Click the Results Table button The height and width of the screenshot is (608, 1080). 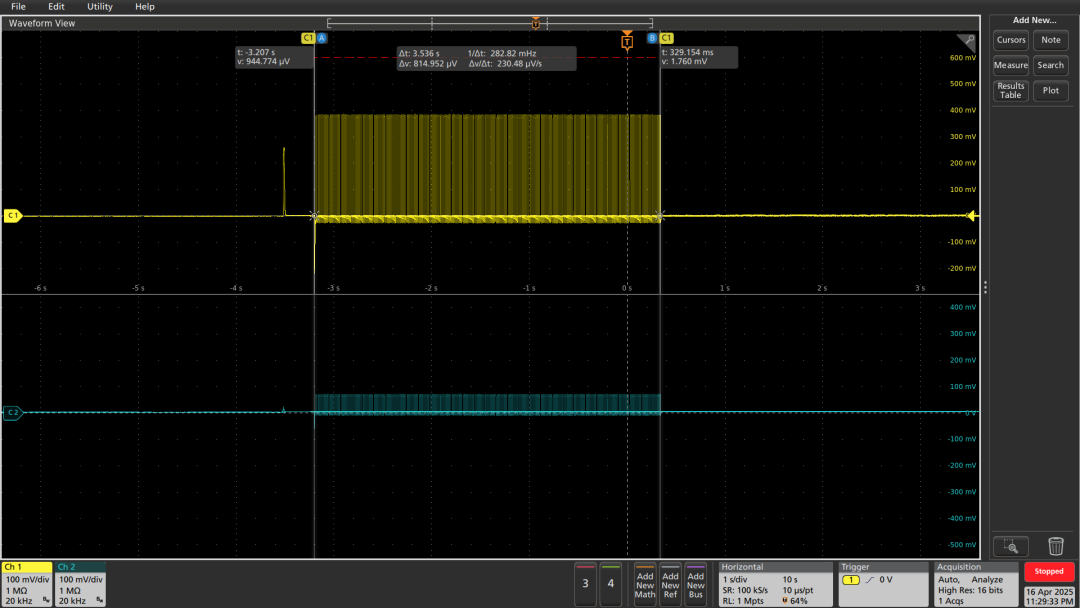(x=1010, y=90)
